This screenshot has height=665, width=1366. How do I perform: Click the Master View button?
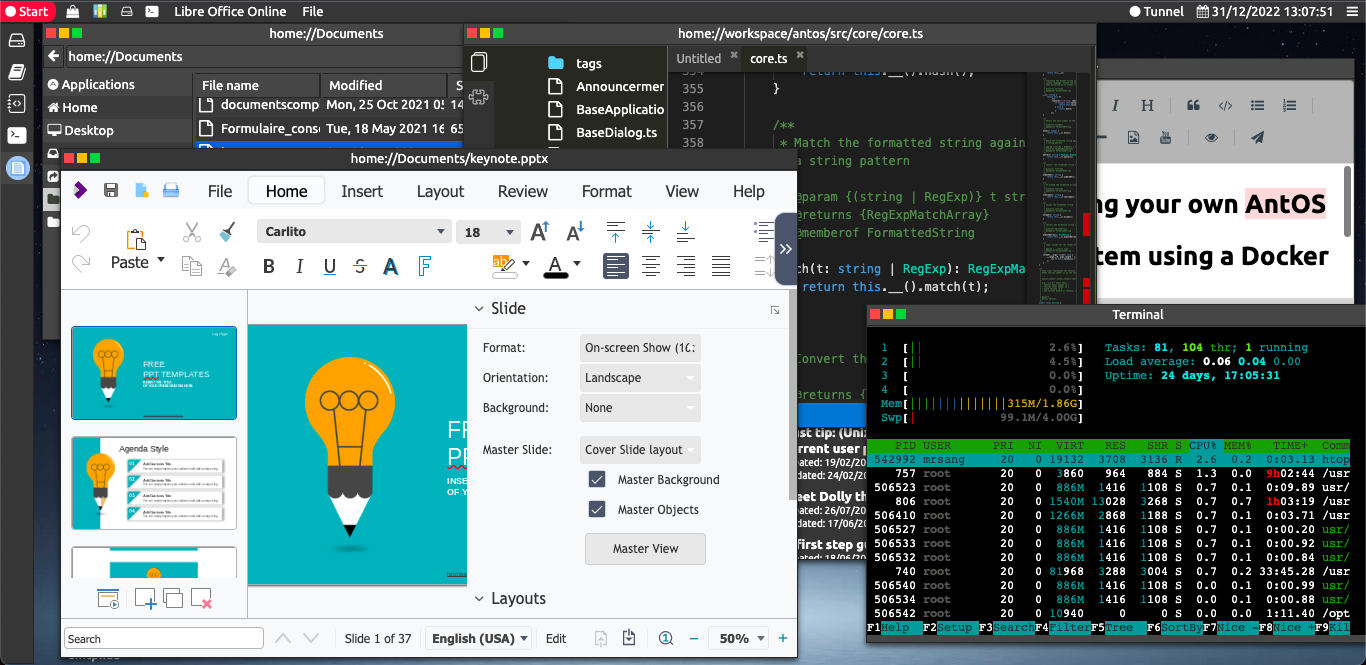click(x=645, y=549)
